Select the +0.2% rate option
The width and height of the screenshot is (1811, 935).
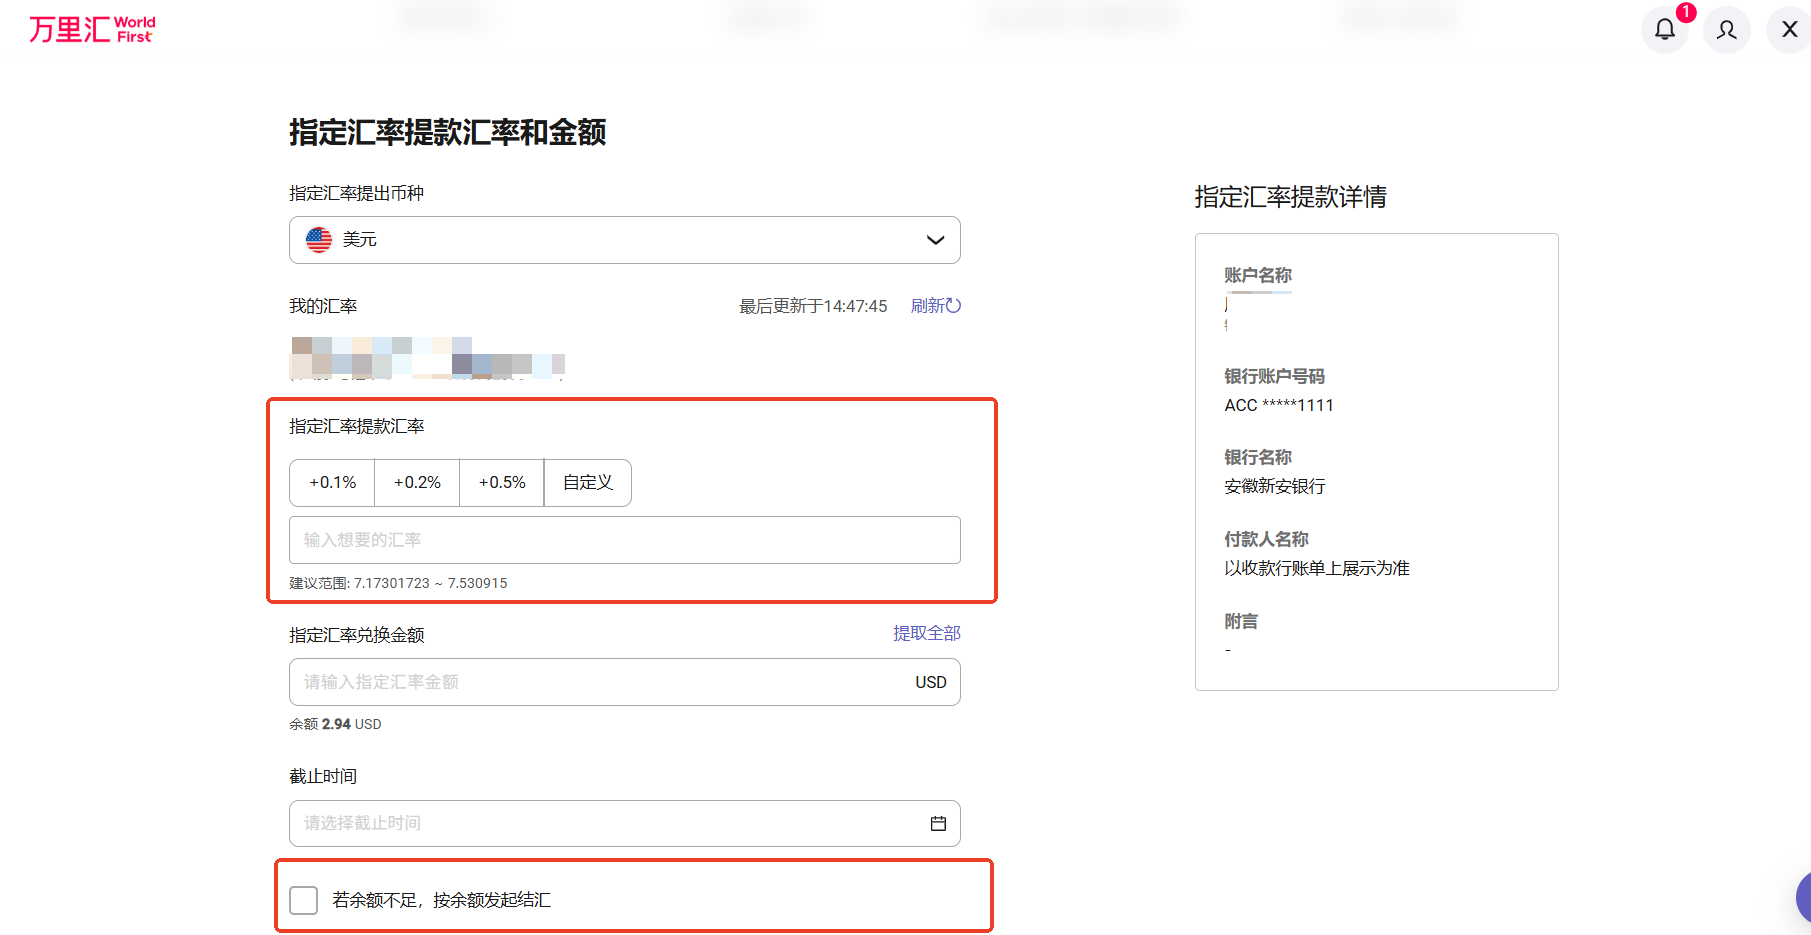pos(417,483)
